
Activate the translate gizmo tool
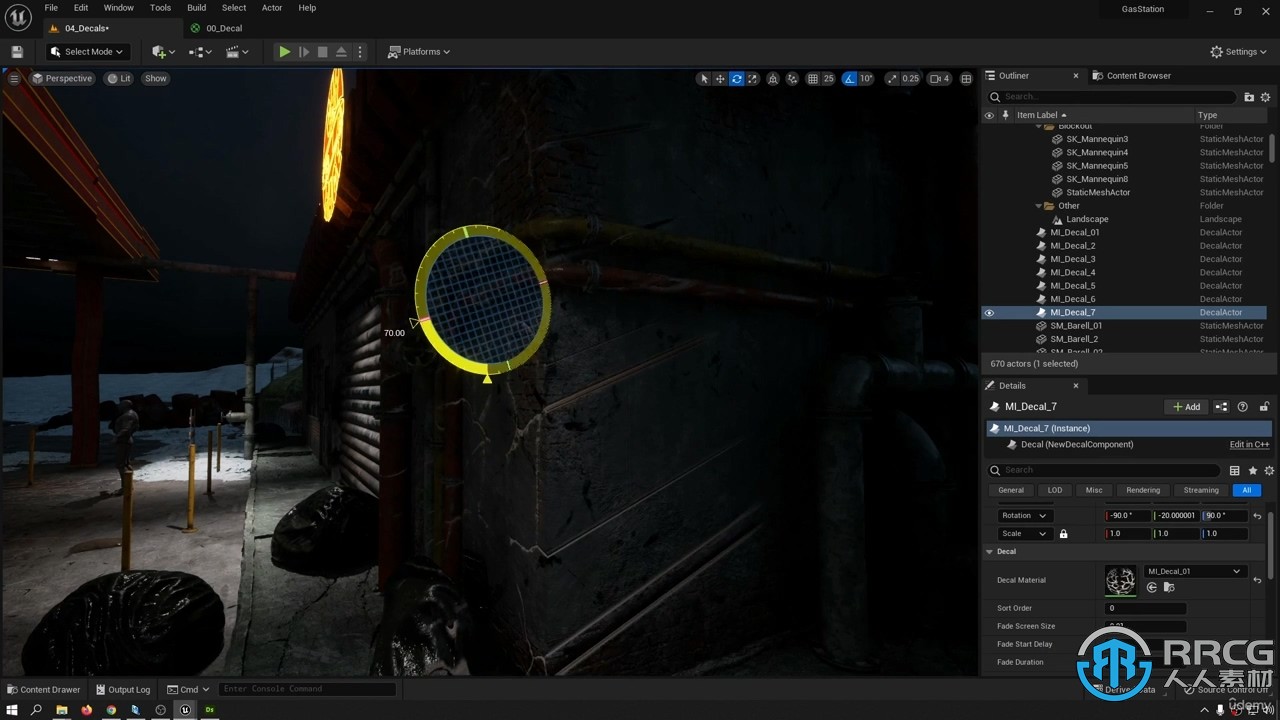720,79
